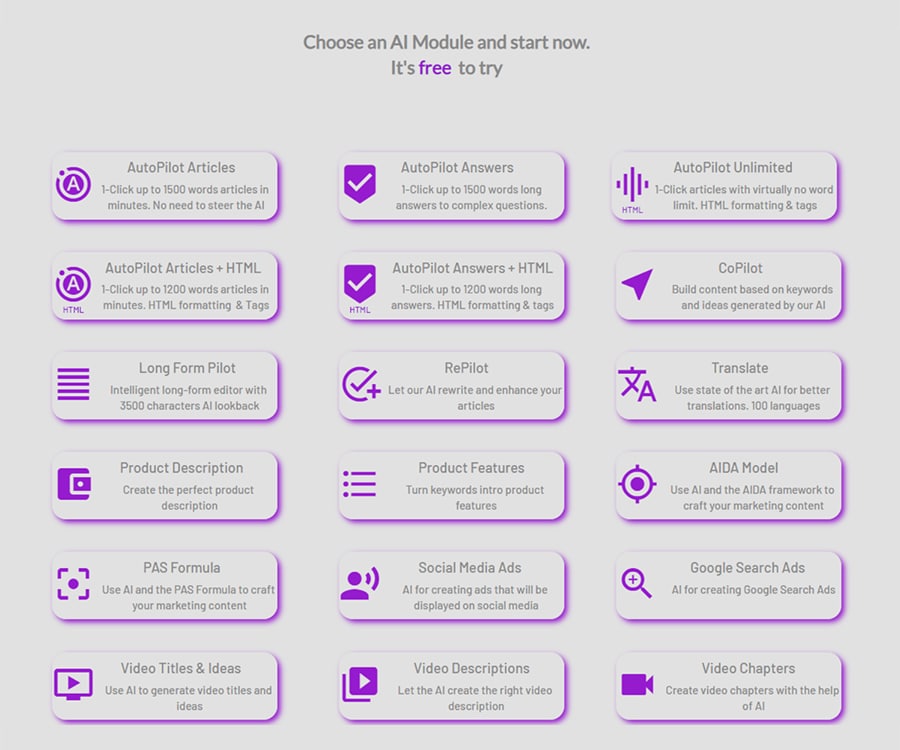900x750 pixels.
Task: Click the Product Description wallet icon
Action: click(x=74, y=484)
